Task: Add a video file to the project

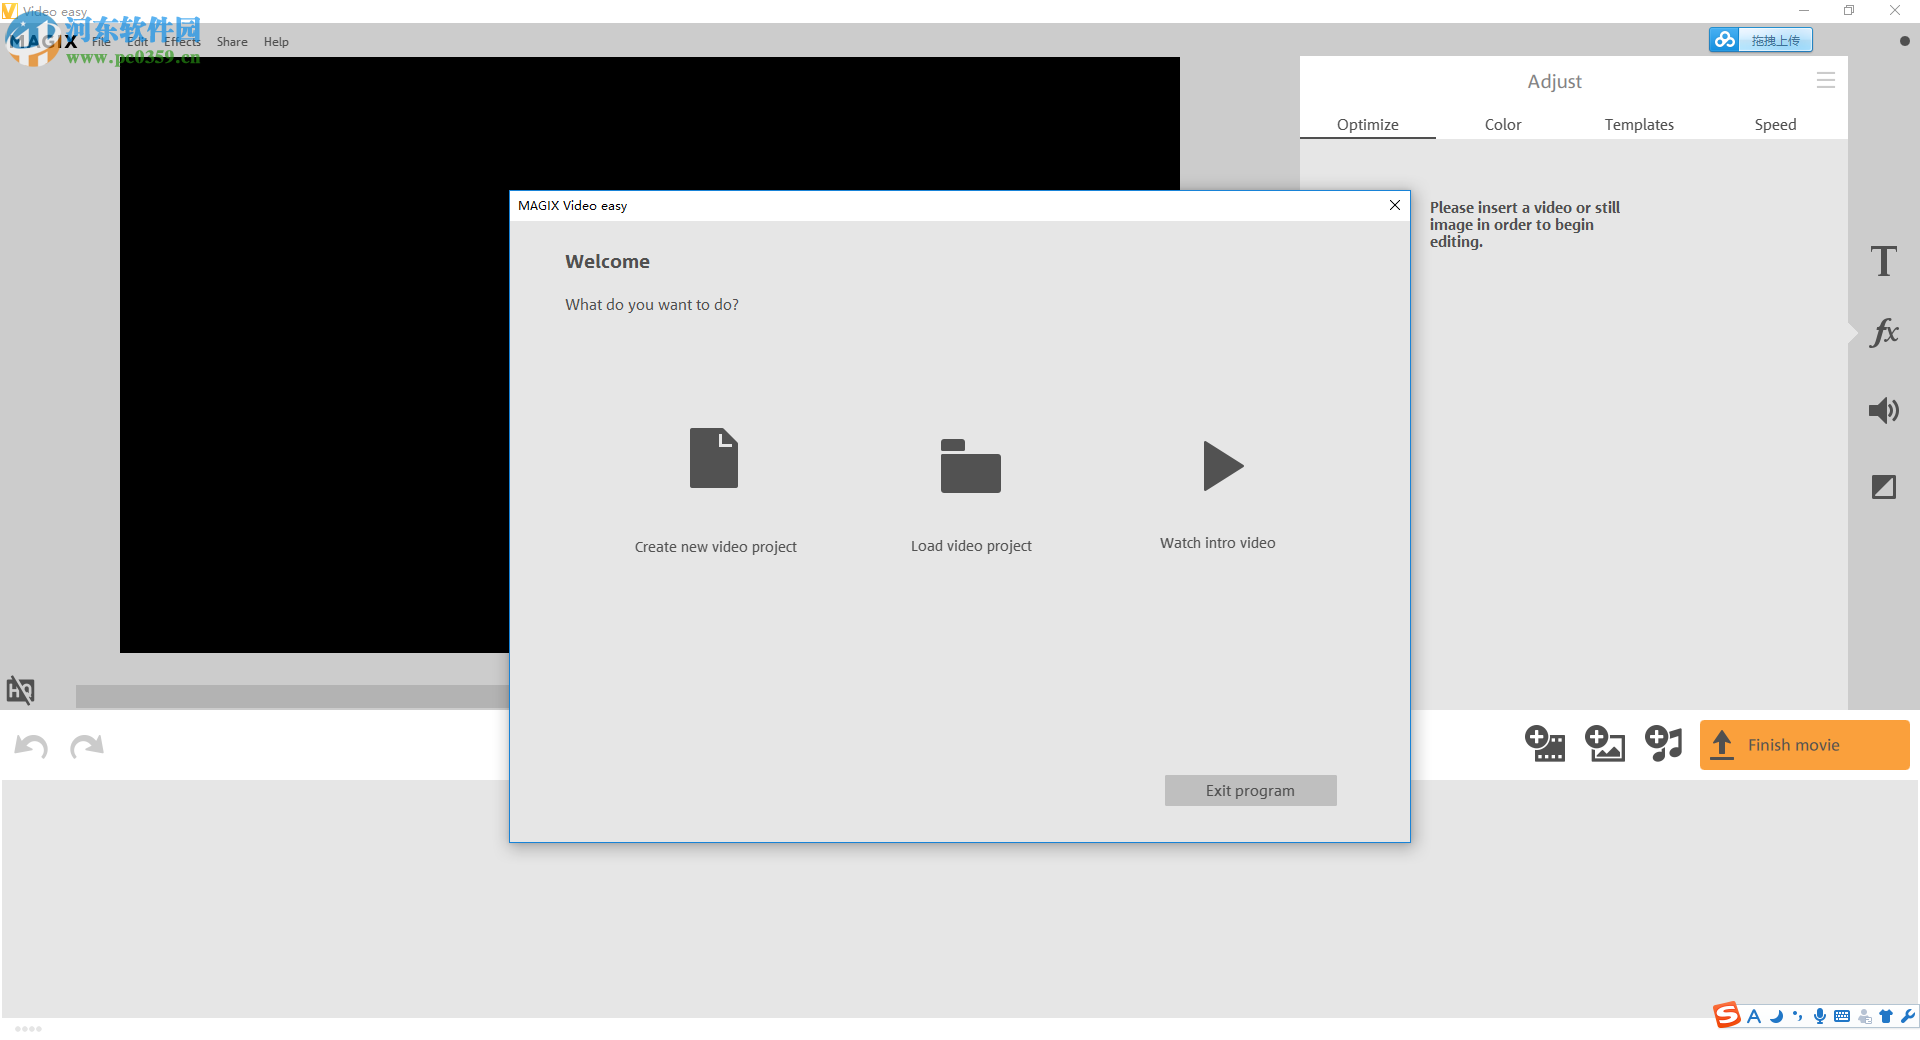Action: click(x=1545, y=744)
